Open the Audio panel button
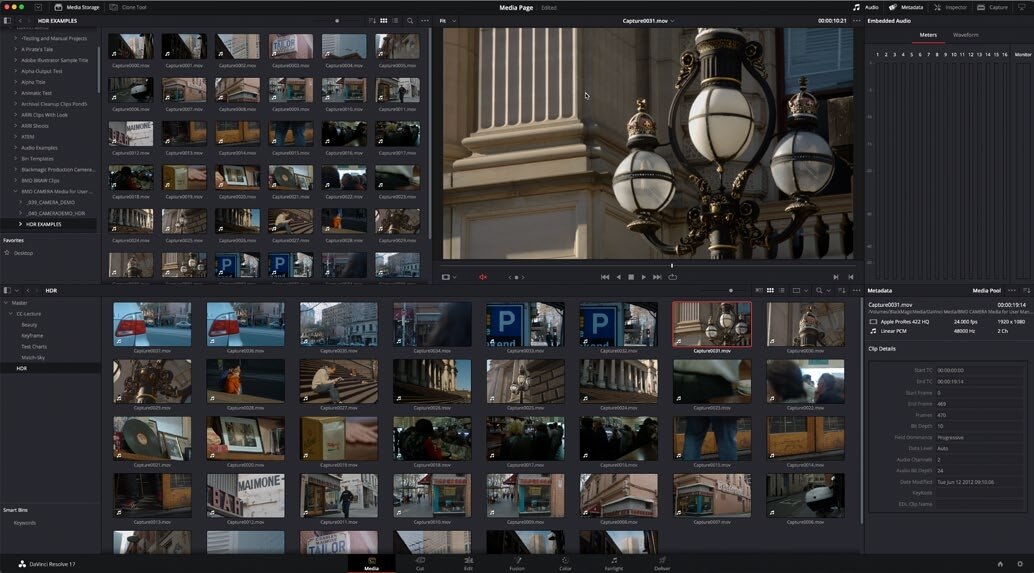This screenshot has width=1034, height=573. pyautogui.click(x=866, y=7)
